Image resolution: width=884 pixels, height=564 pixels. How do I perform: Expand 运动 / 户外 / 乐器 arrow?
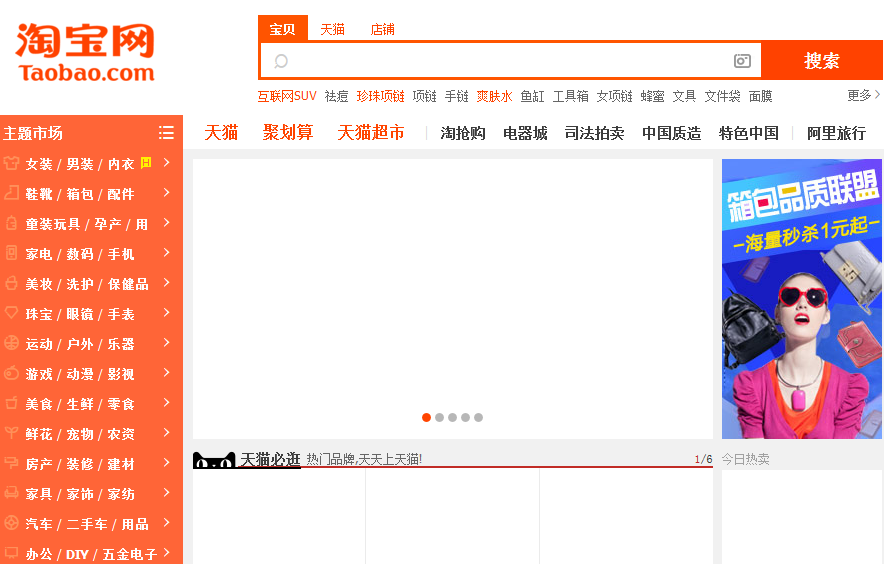[166, 342]
